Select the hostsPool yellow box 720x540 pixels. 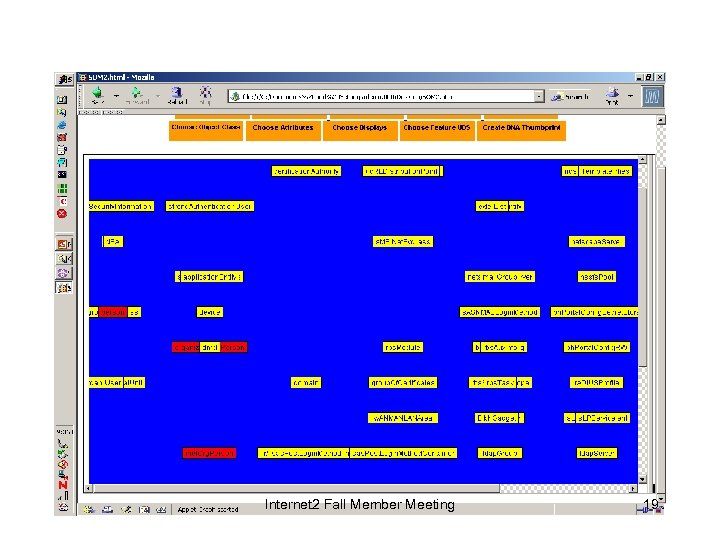(x=596, y=277)
